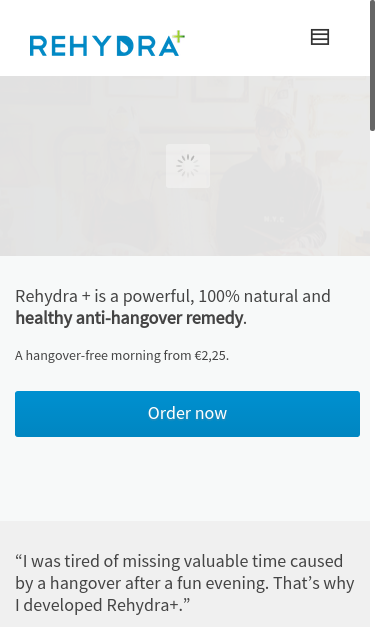Screen dimensions: 375x627
Task: Click the N.Y.C text on sweater
Action: tap(274, 219)
